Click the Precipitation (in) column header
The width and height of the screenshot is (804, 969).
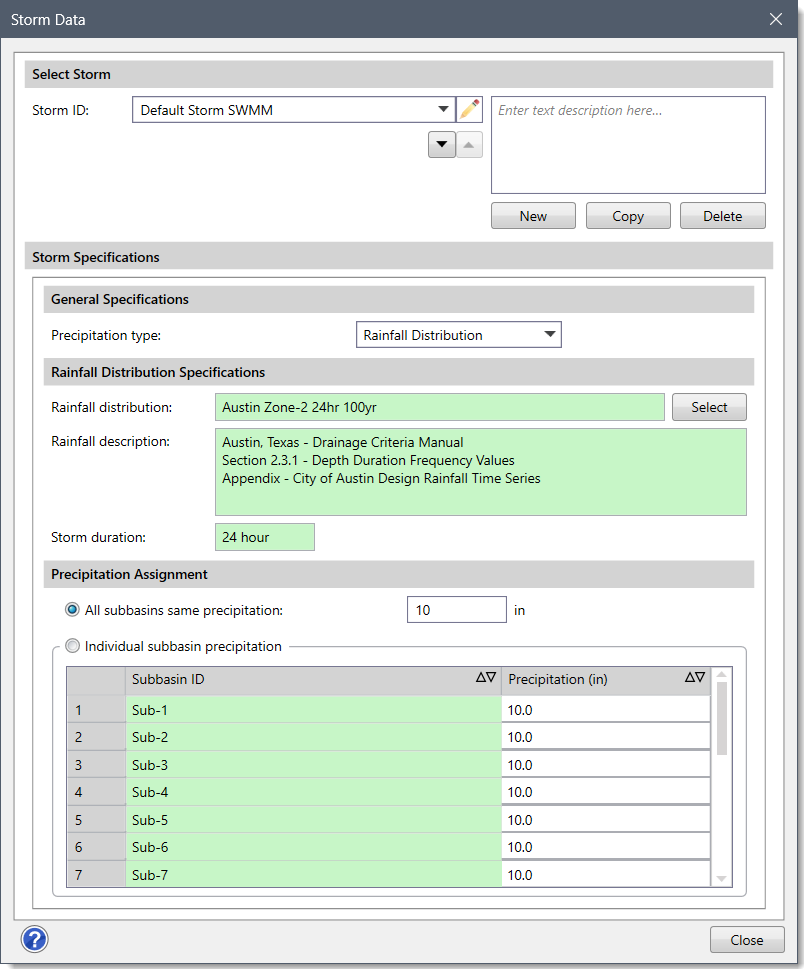pyautogui.click(x=606, y=680)
